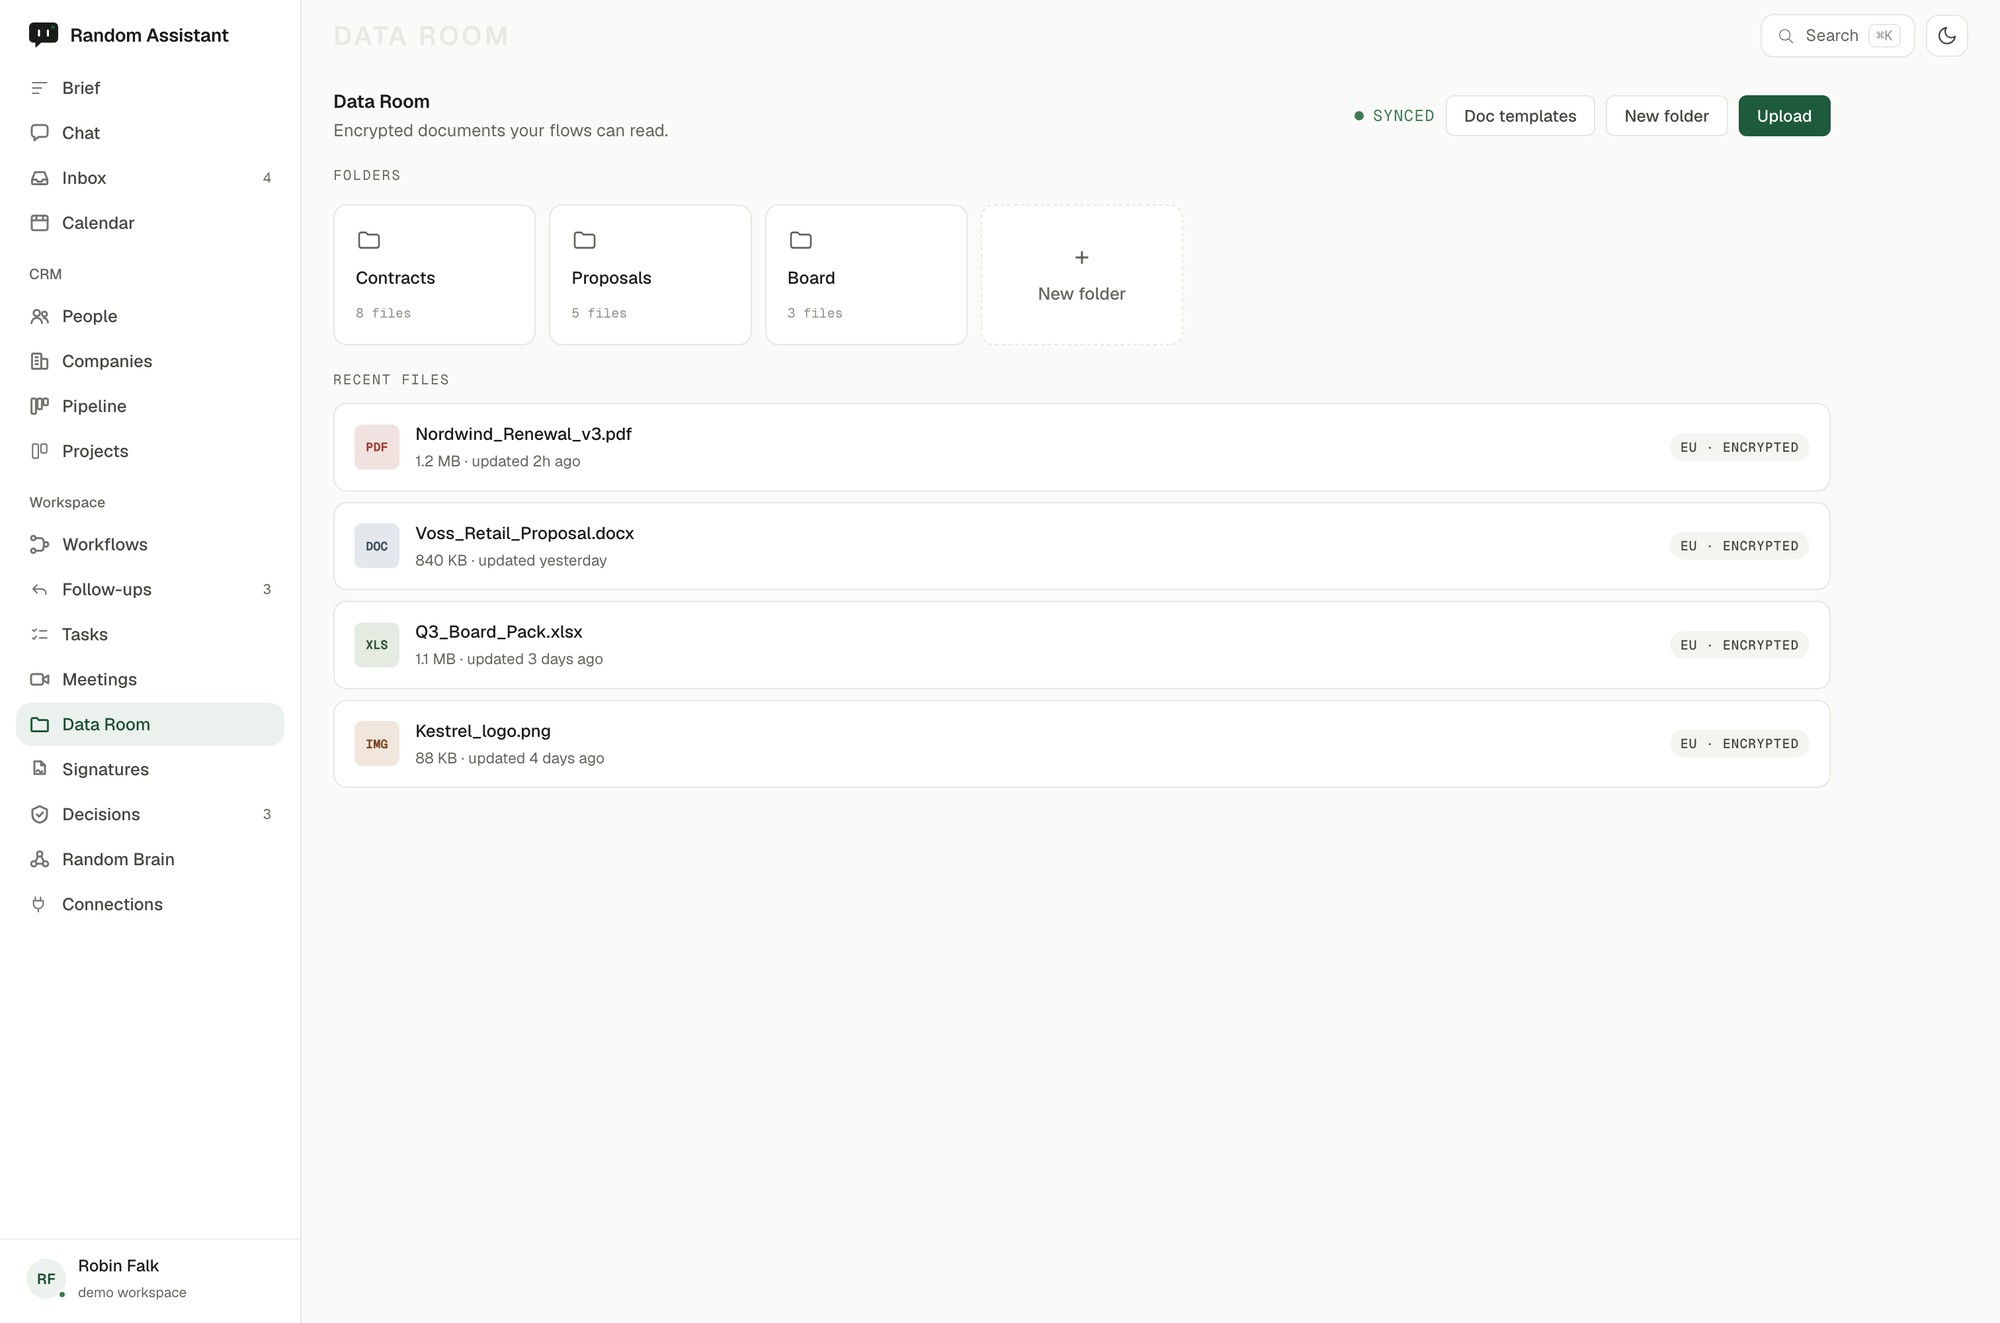Select Data Room in the sidebar
2000x1323 pixels.
point(150,724)
